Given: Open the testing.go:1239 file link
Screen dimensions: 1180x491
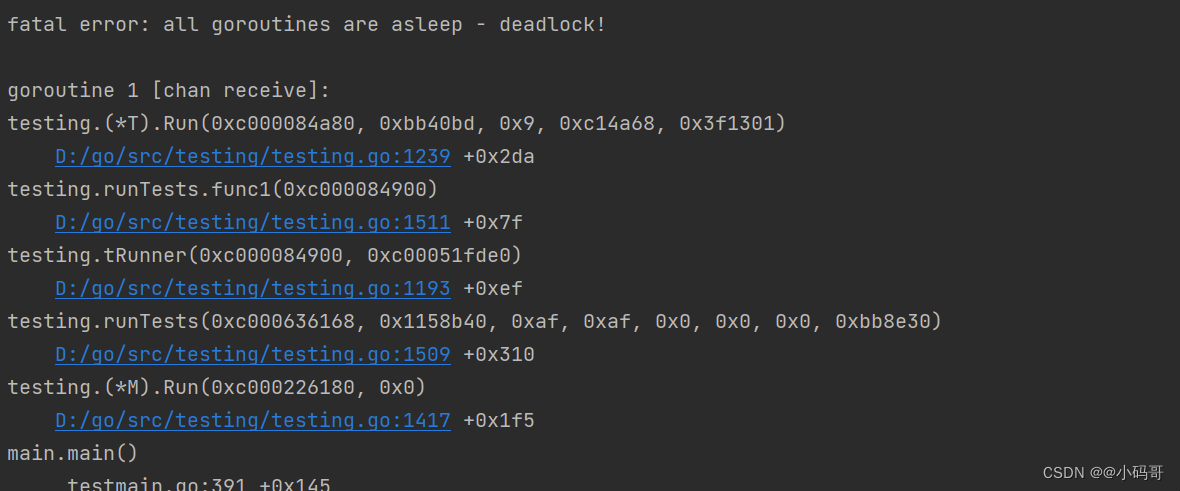Looking at the screenshot, I should (x=252, y=157).
